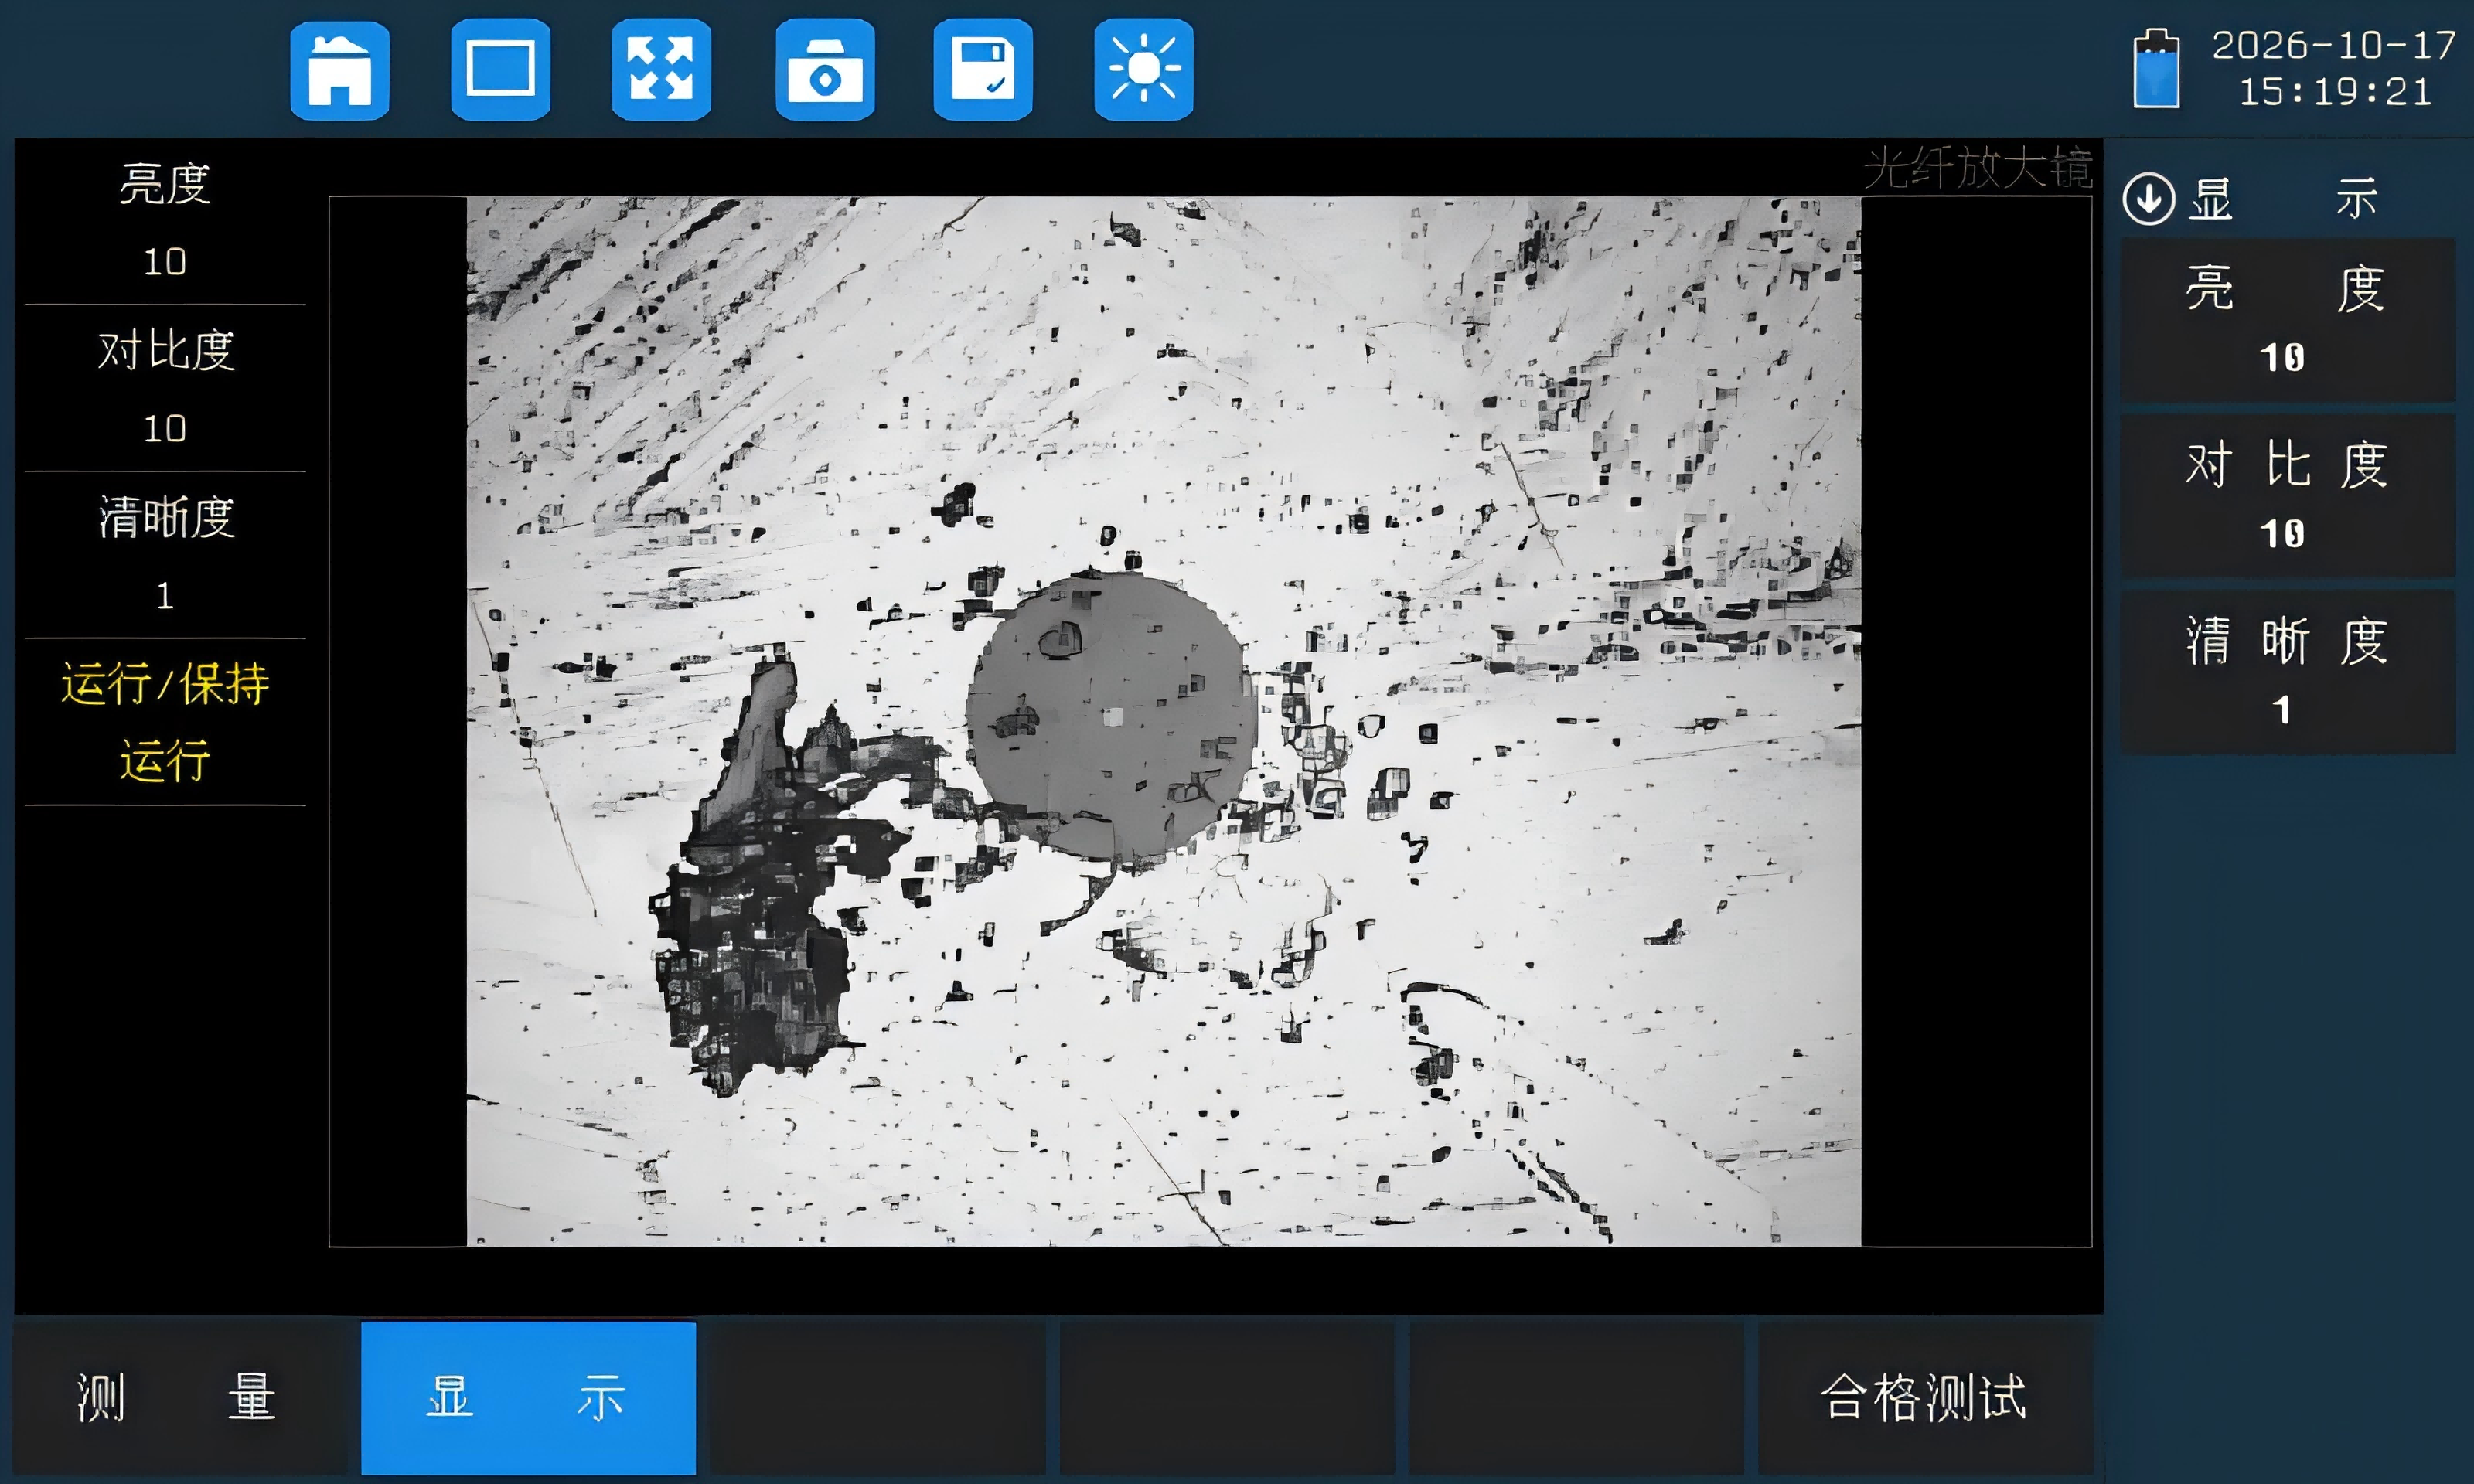
Task: Select 清晰度 setting in right panel
Action: [2288, 671]
